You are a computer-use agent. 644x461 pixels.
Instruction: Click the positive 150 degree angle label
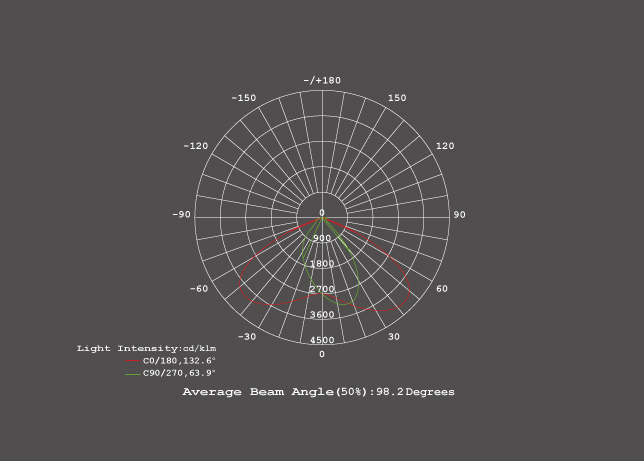pyautogui.click(x=397, y=98)
